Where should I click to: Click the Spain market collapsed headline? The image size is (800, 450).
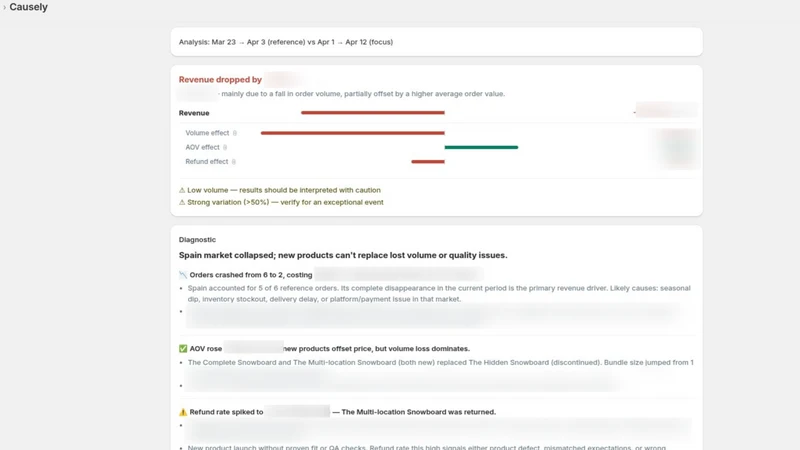click(x=343, y=255)
